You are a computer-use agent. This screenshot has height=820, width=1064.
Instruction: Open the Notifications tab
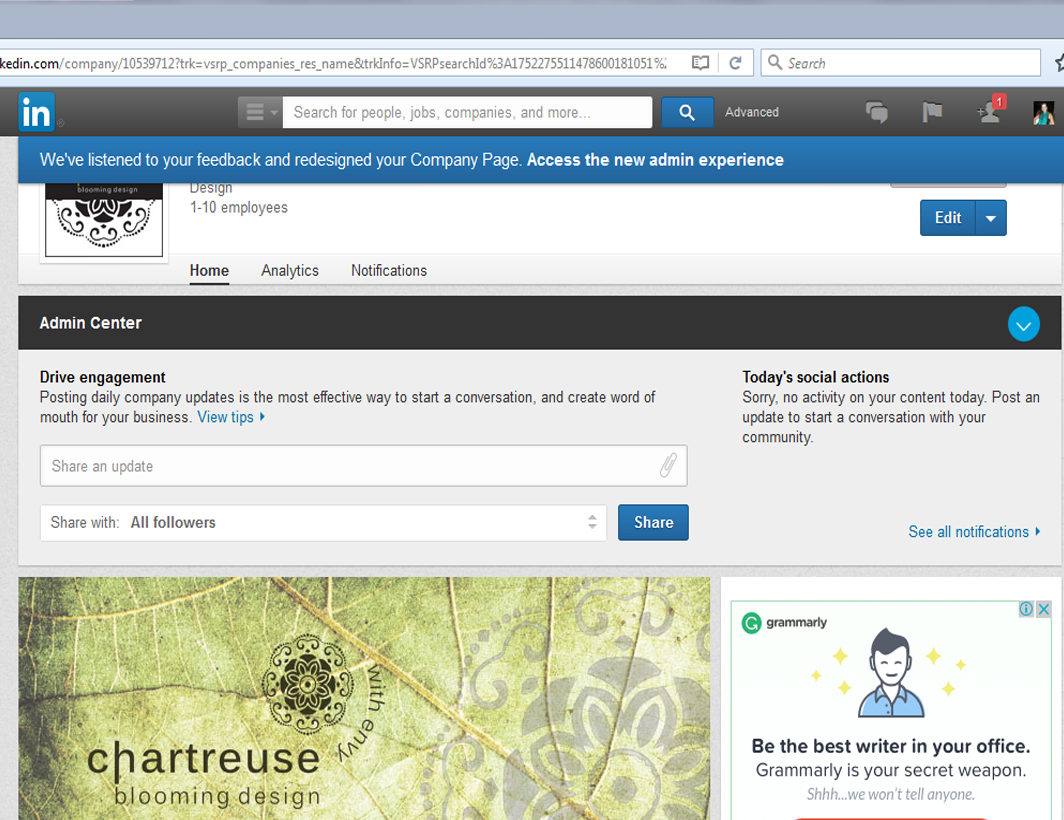pyautogui.click(x=388, y=271)
